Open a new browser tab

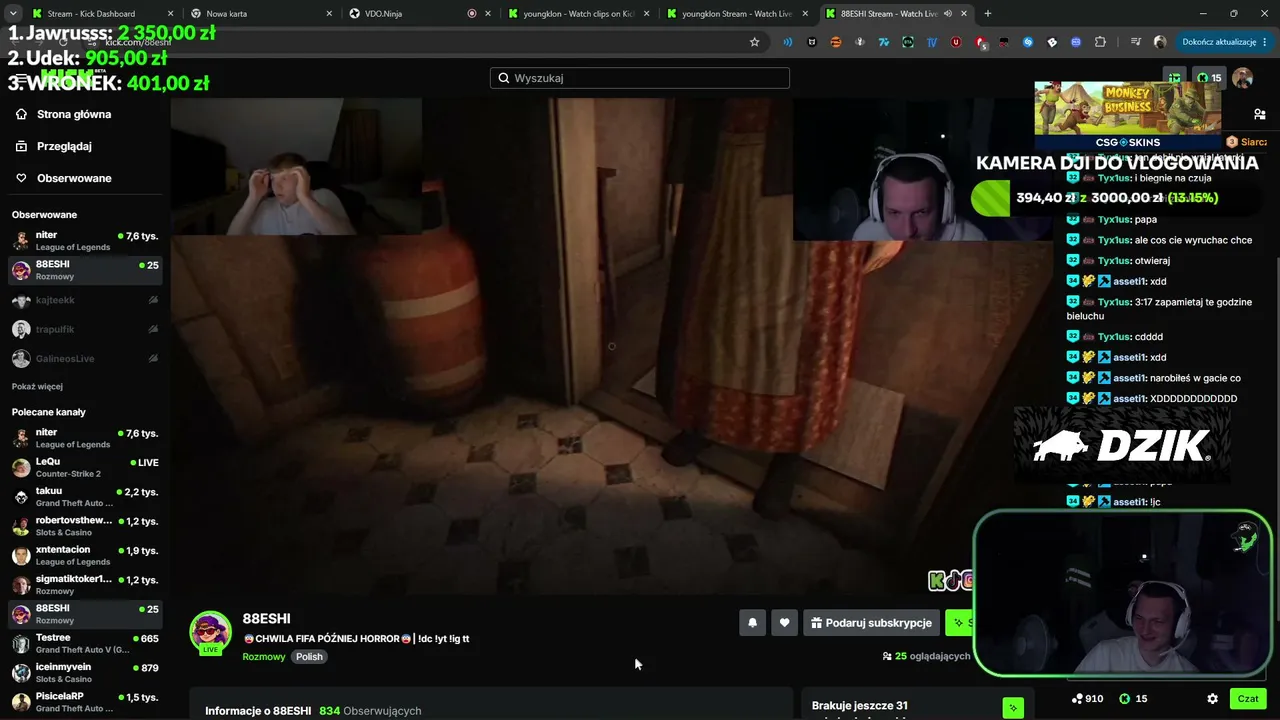(988, 13)
